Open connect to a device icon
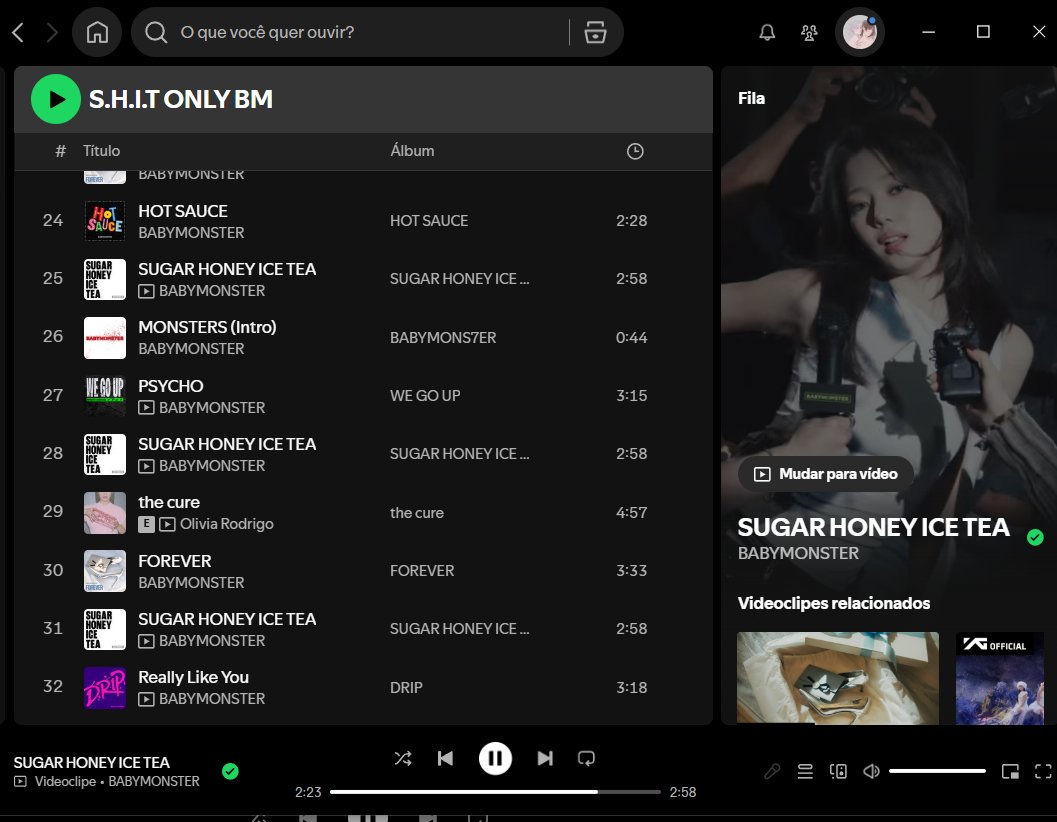 (838, 771)
